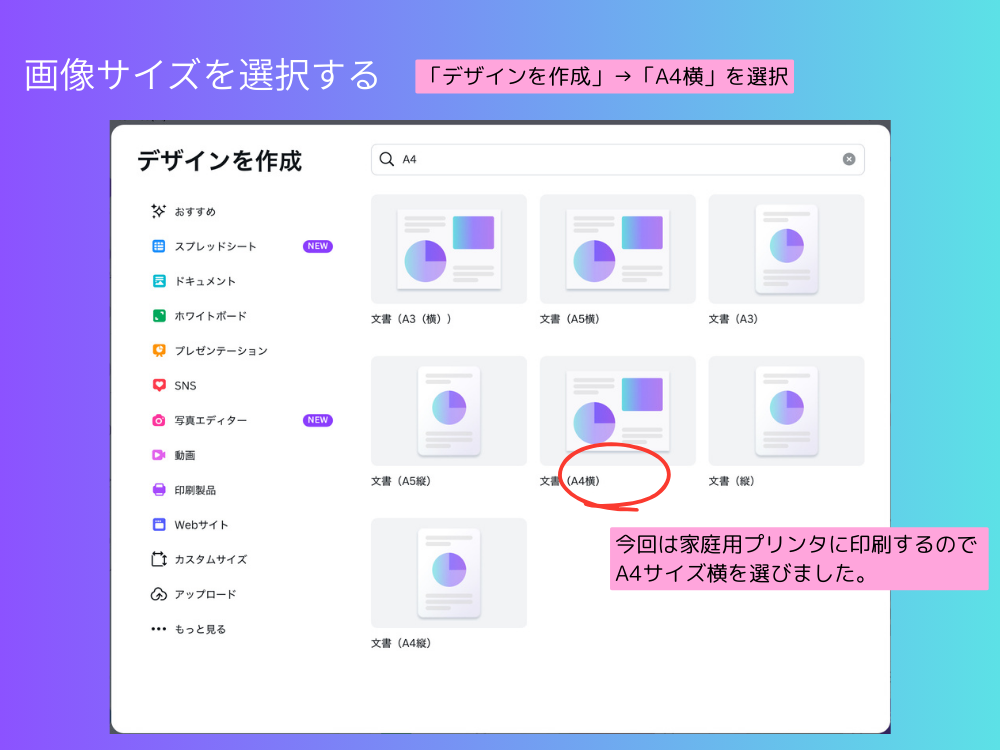1000x750 pixels.
Task: Open カスタムサイズ from the sidebar
Action: pyautogui.click(x=158, y=559)
